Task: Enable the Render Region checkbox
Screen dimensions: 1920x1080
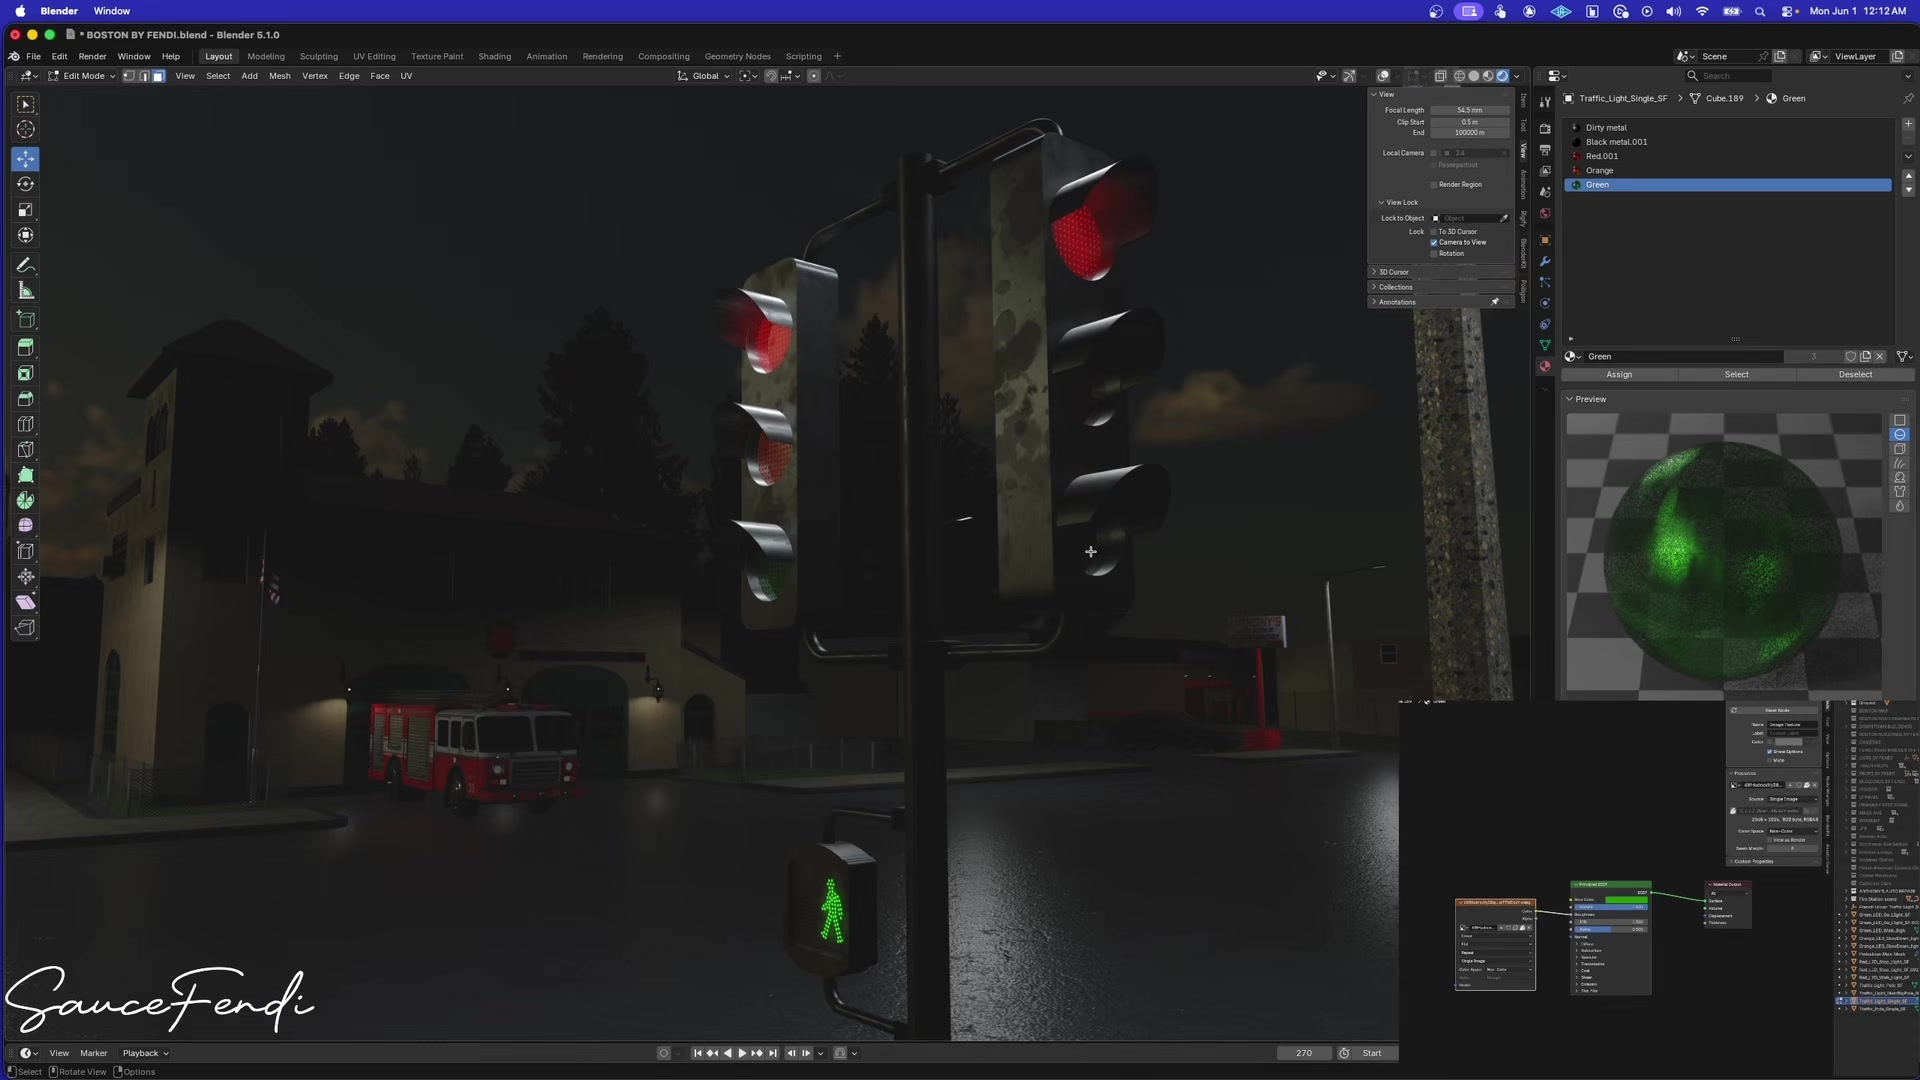Action: coord(1434,184)
